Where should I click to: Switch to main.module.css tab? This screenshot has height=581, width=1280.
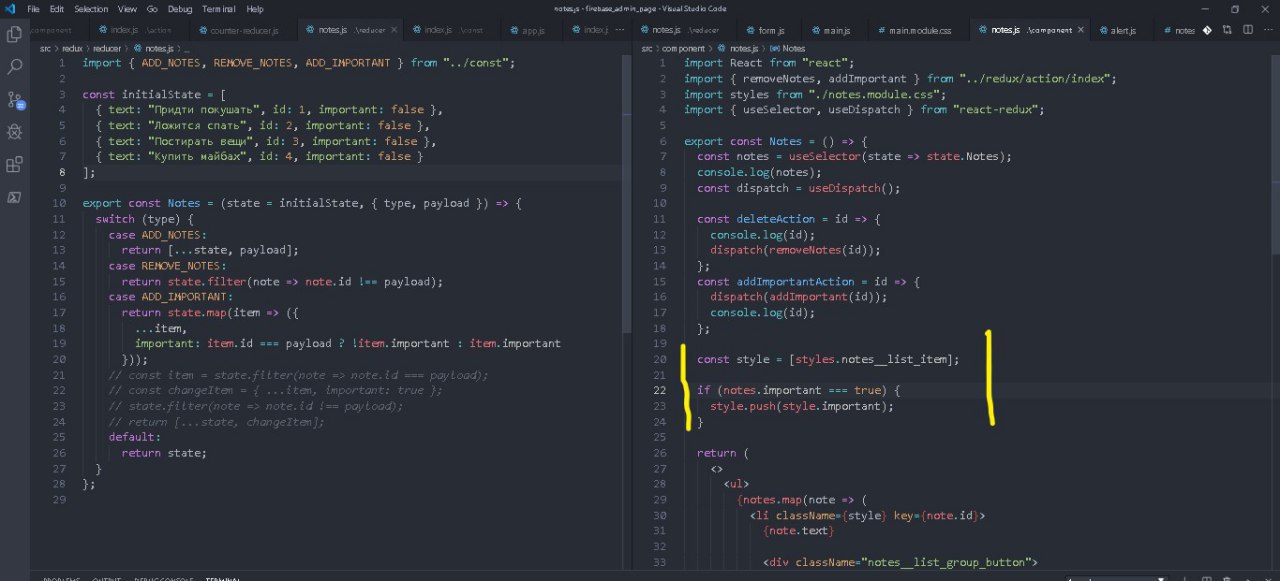[919, 30]
